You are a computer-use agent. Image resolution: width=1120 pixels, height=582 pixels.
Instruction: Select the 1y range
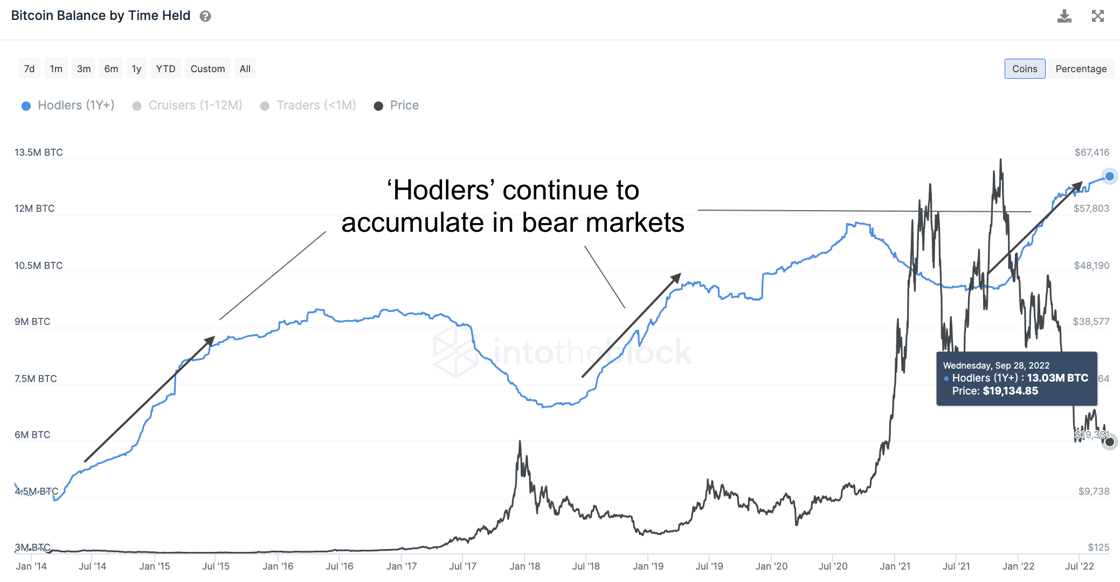[x=137, y=69]
